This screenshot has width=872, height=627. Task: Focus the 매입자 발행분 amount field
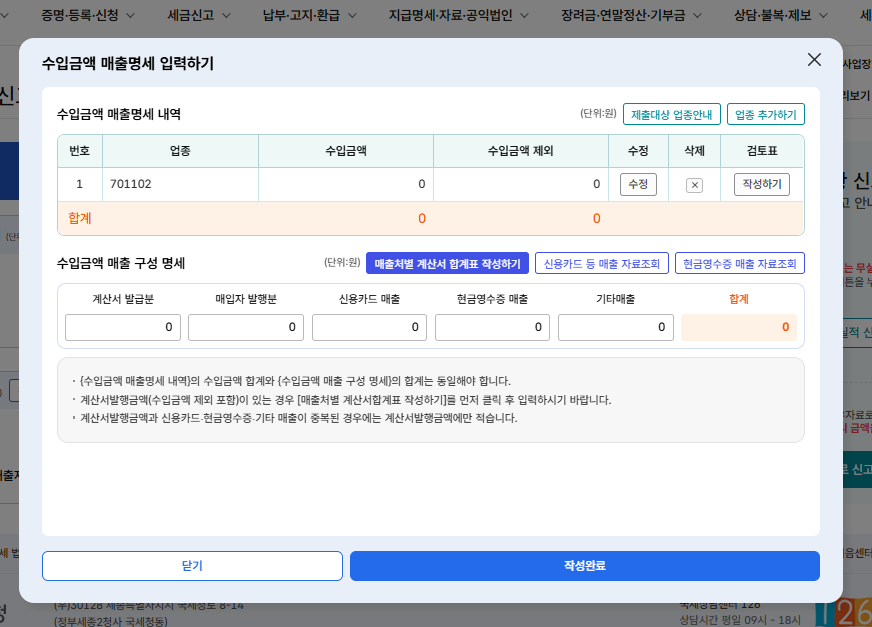point(246,327)
